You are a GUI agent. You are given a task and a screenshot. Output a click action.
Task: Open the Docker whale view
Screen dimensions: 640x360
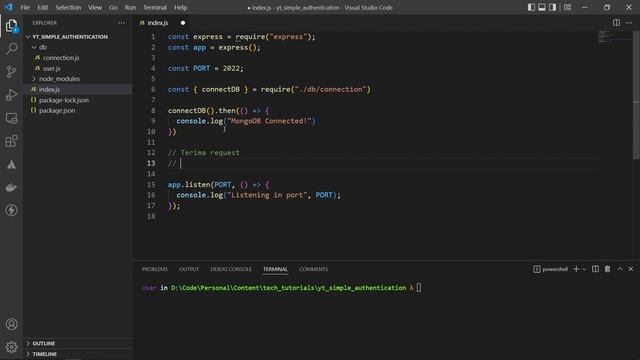point(11,187)
